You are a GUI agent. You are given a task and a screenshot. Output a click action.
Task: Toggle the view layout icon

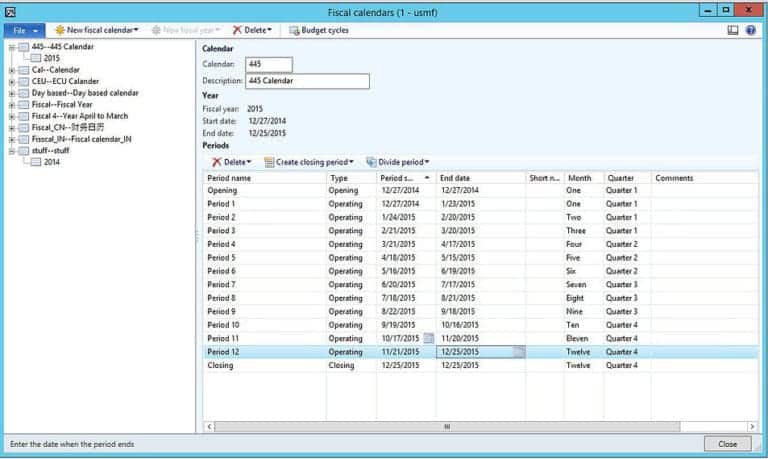coord(733,30)
